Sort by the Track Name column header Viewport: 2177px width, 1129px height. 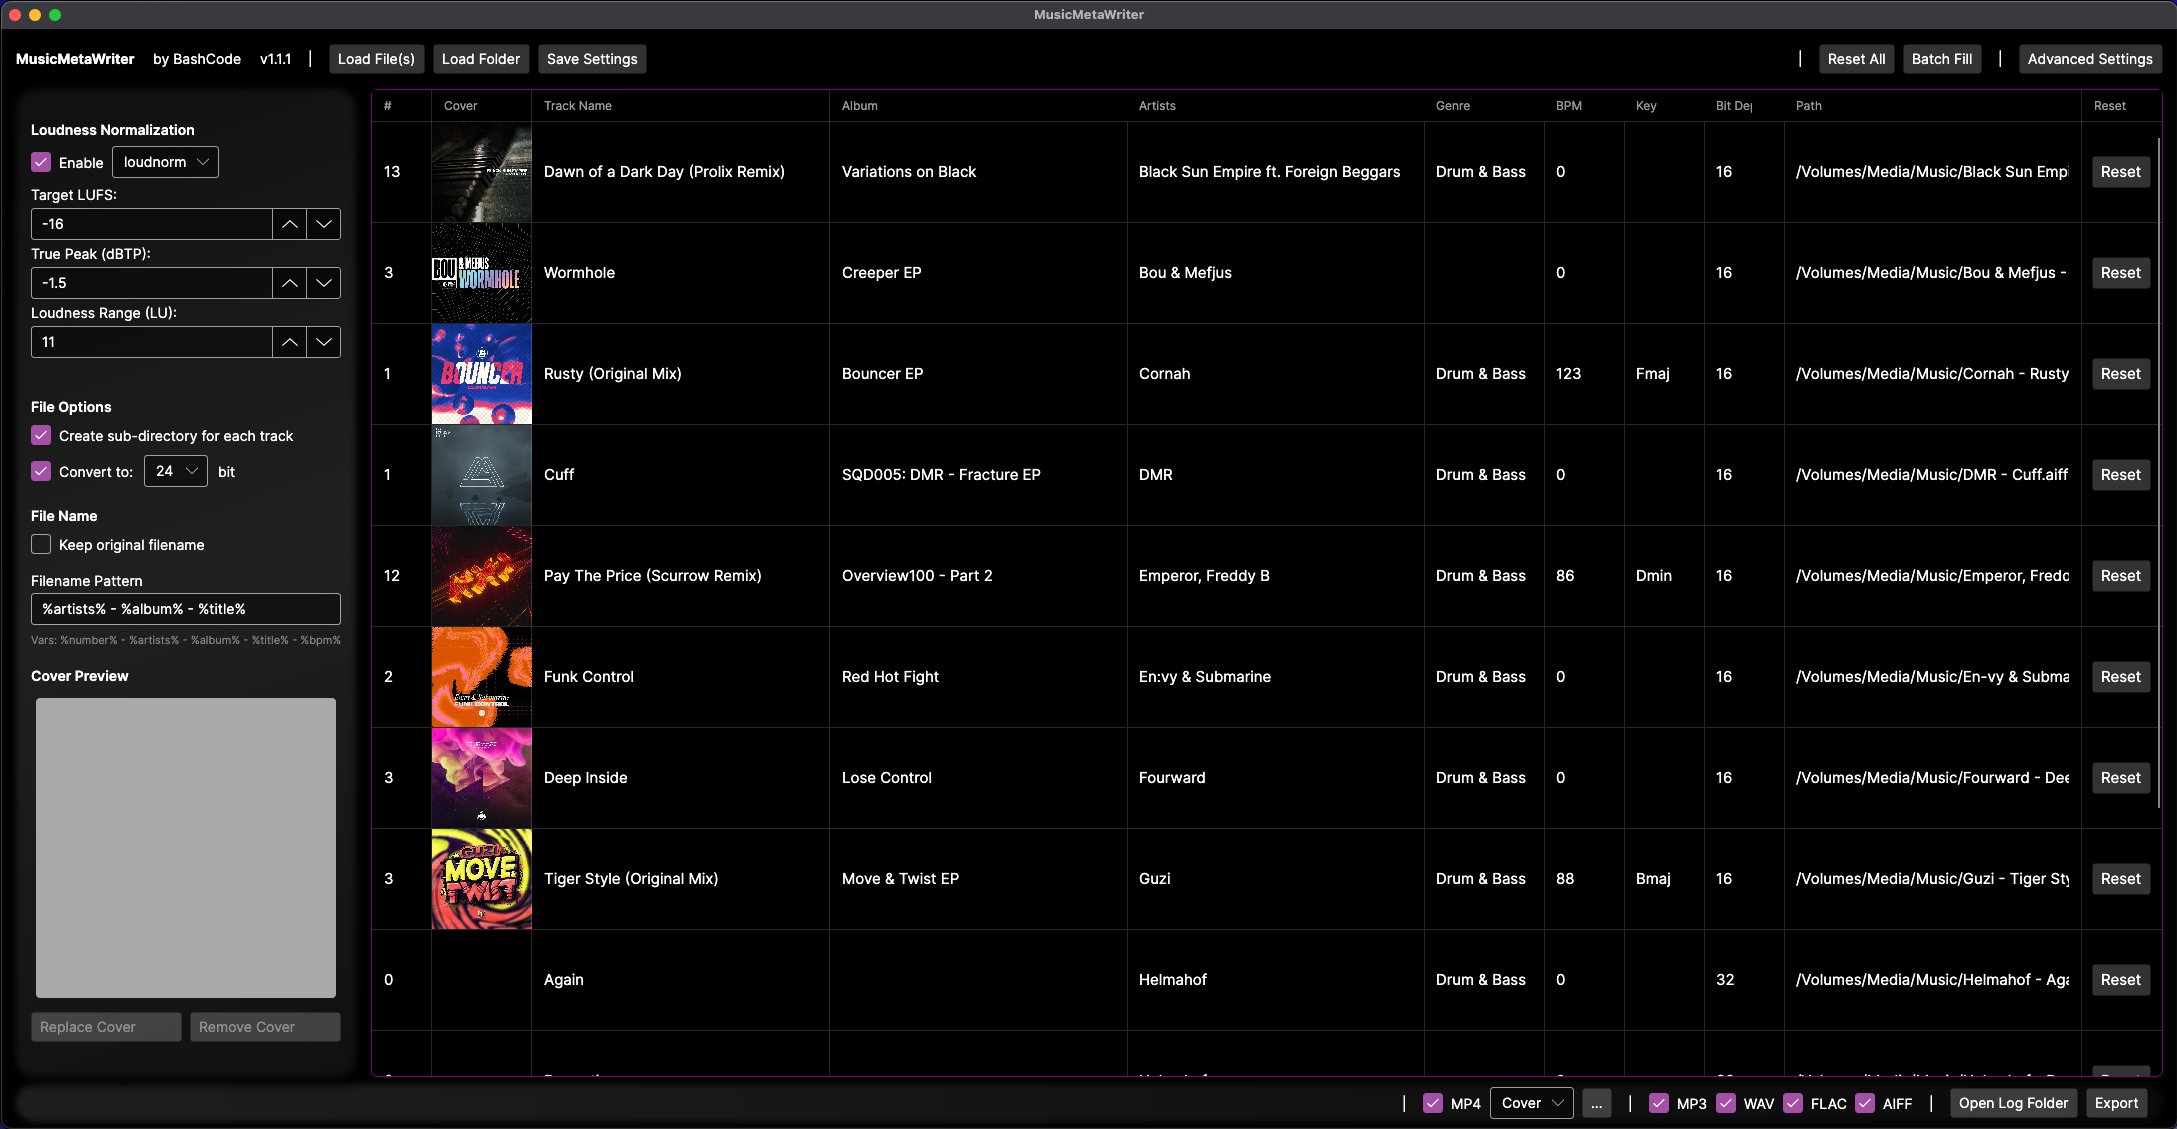tap(578, 106)
